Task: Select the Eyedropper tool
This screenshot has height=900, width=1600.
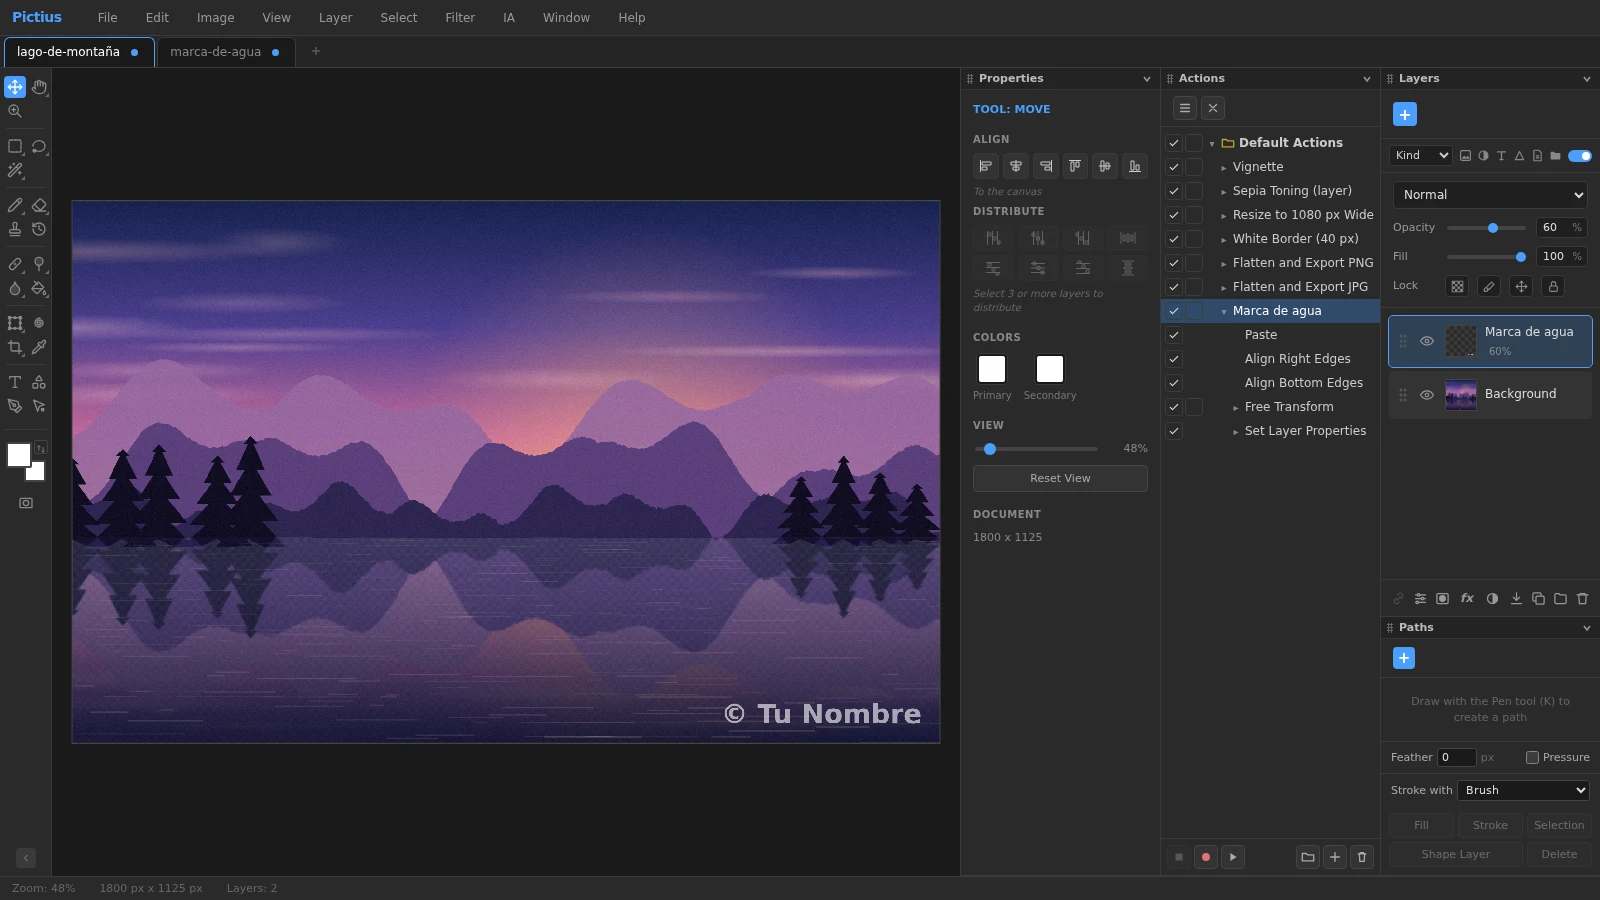Action: pos(39,347)
